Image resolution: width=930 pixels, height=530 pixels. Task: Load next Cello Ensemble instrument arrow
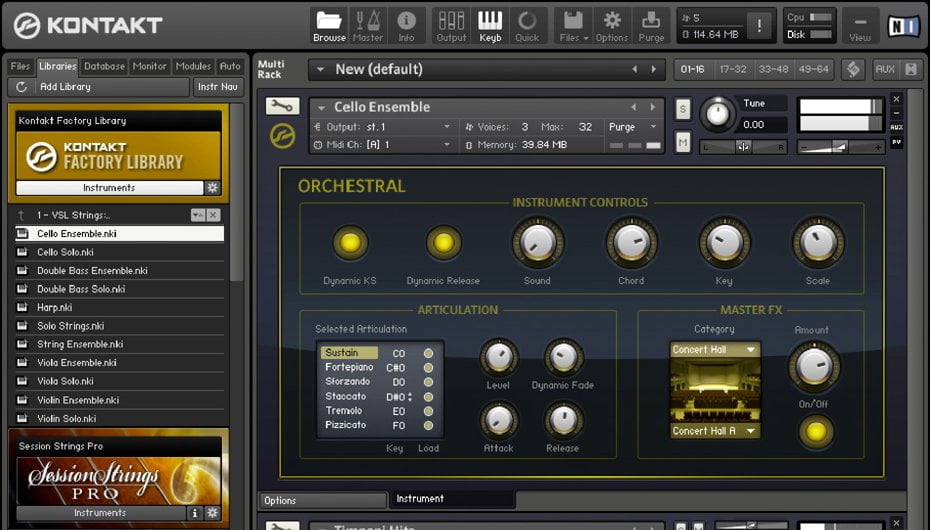653,107
